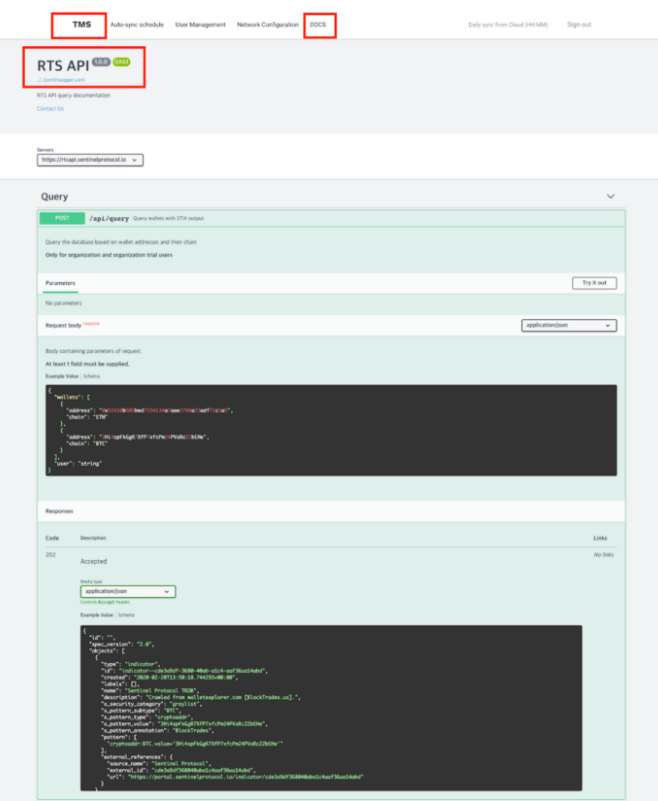Click the Contact Us link
Screen dimensions: 658x801
click(50, 108)
